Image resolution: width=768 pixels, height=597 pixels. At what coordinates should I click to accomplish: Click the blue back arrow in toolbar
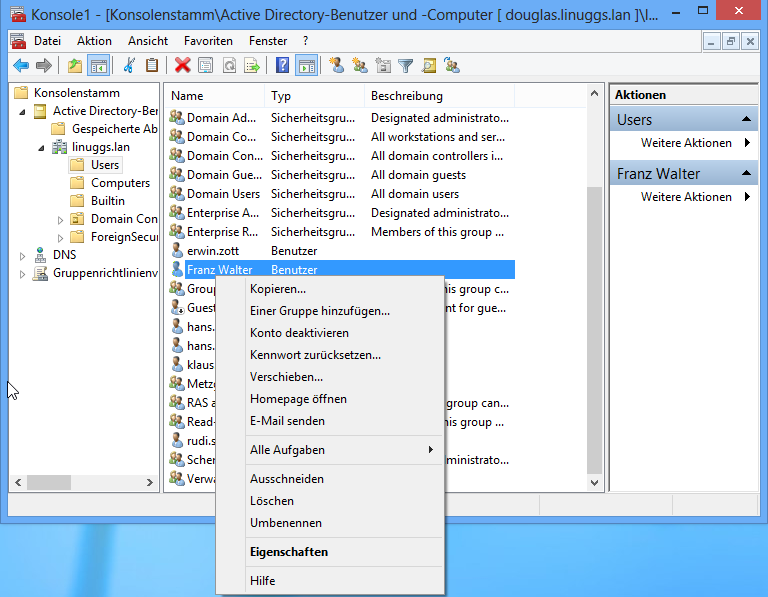tap(20, 66)
